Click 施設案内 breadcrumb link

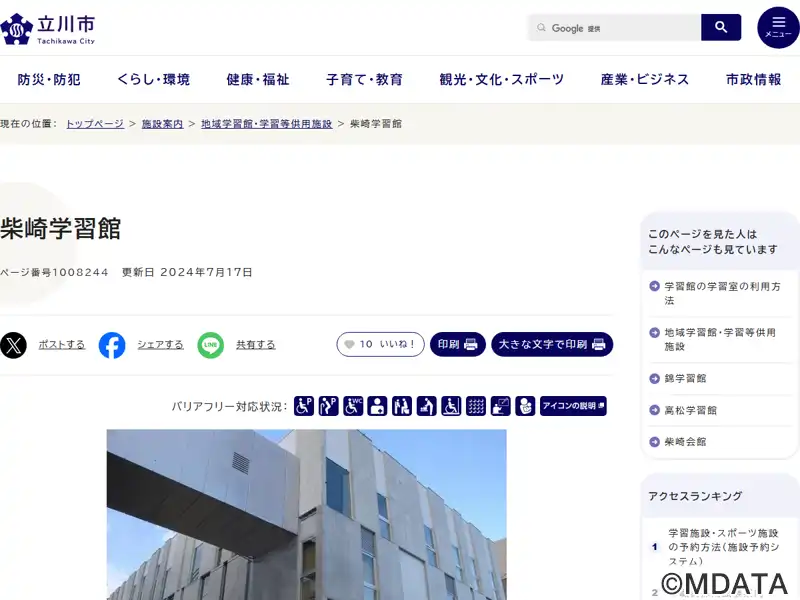(x=162, y=124)
